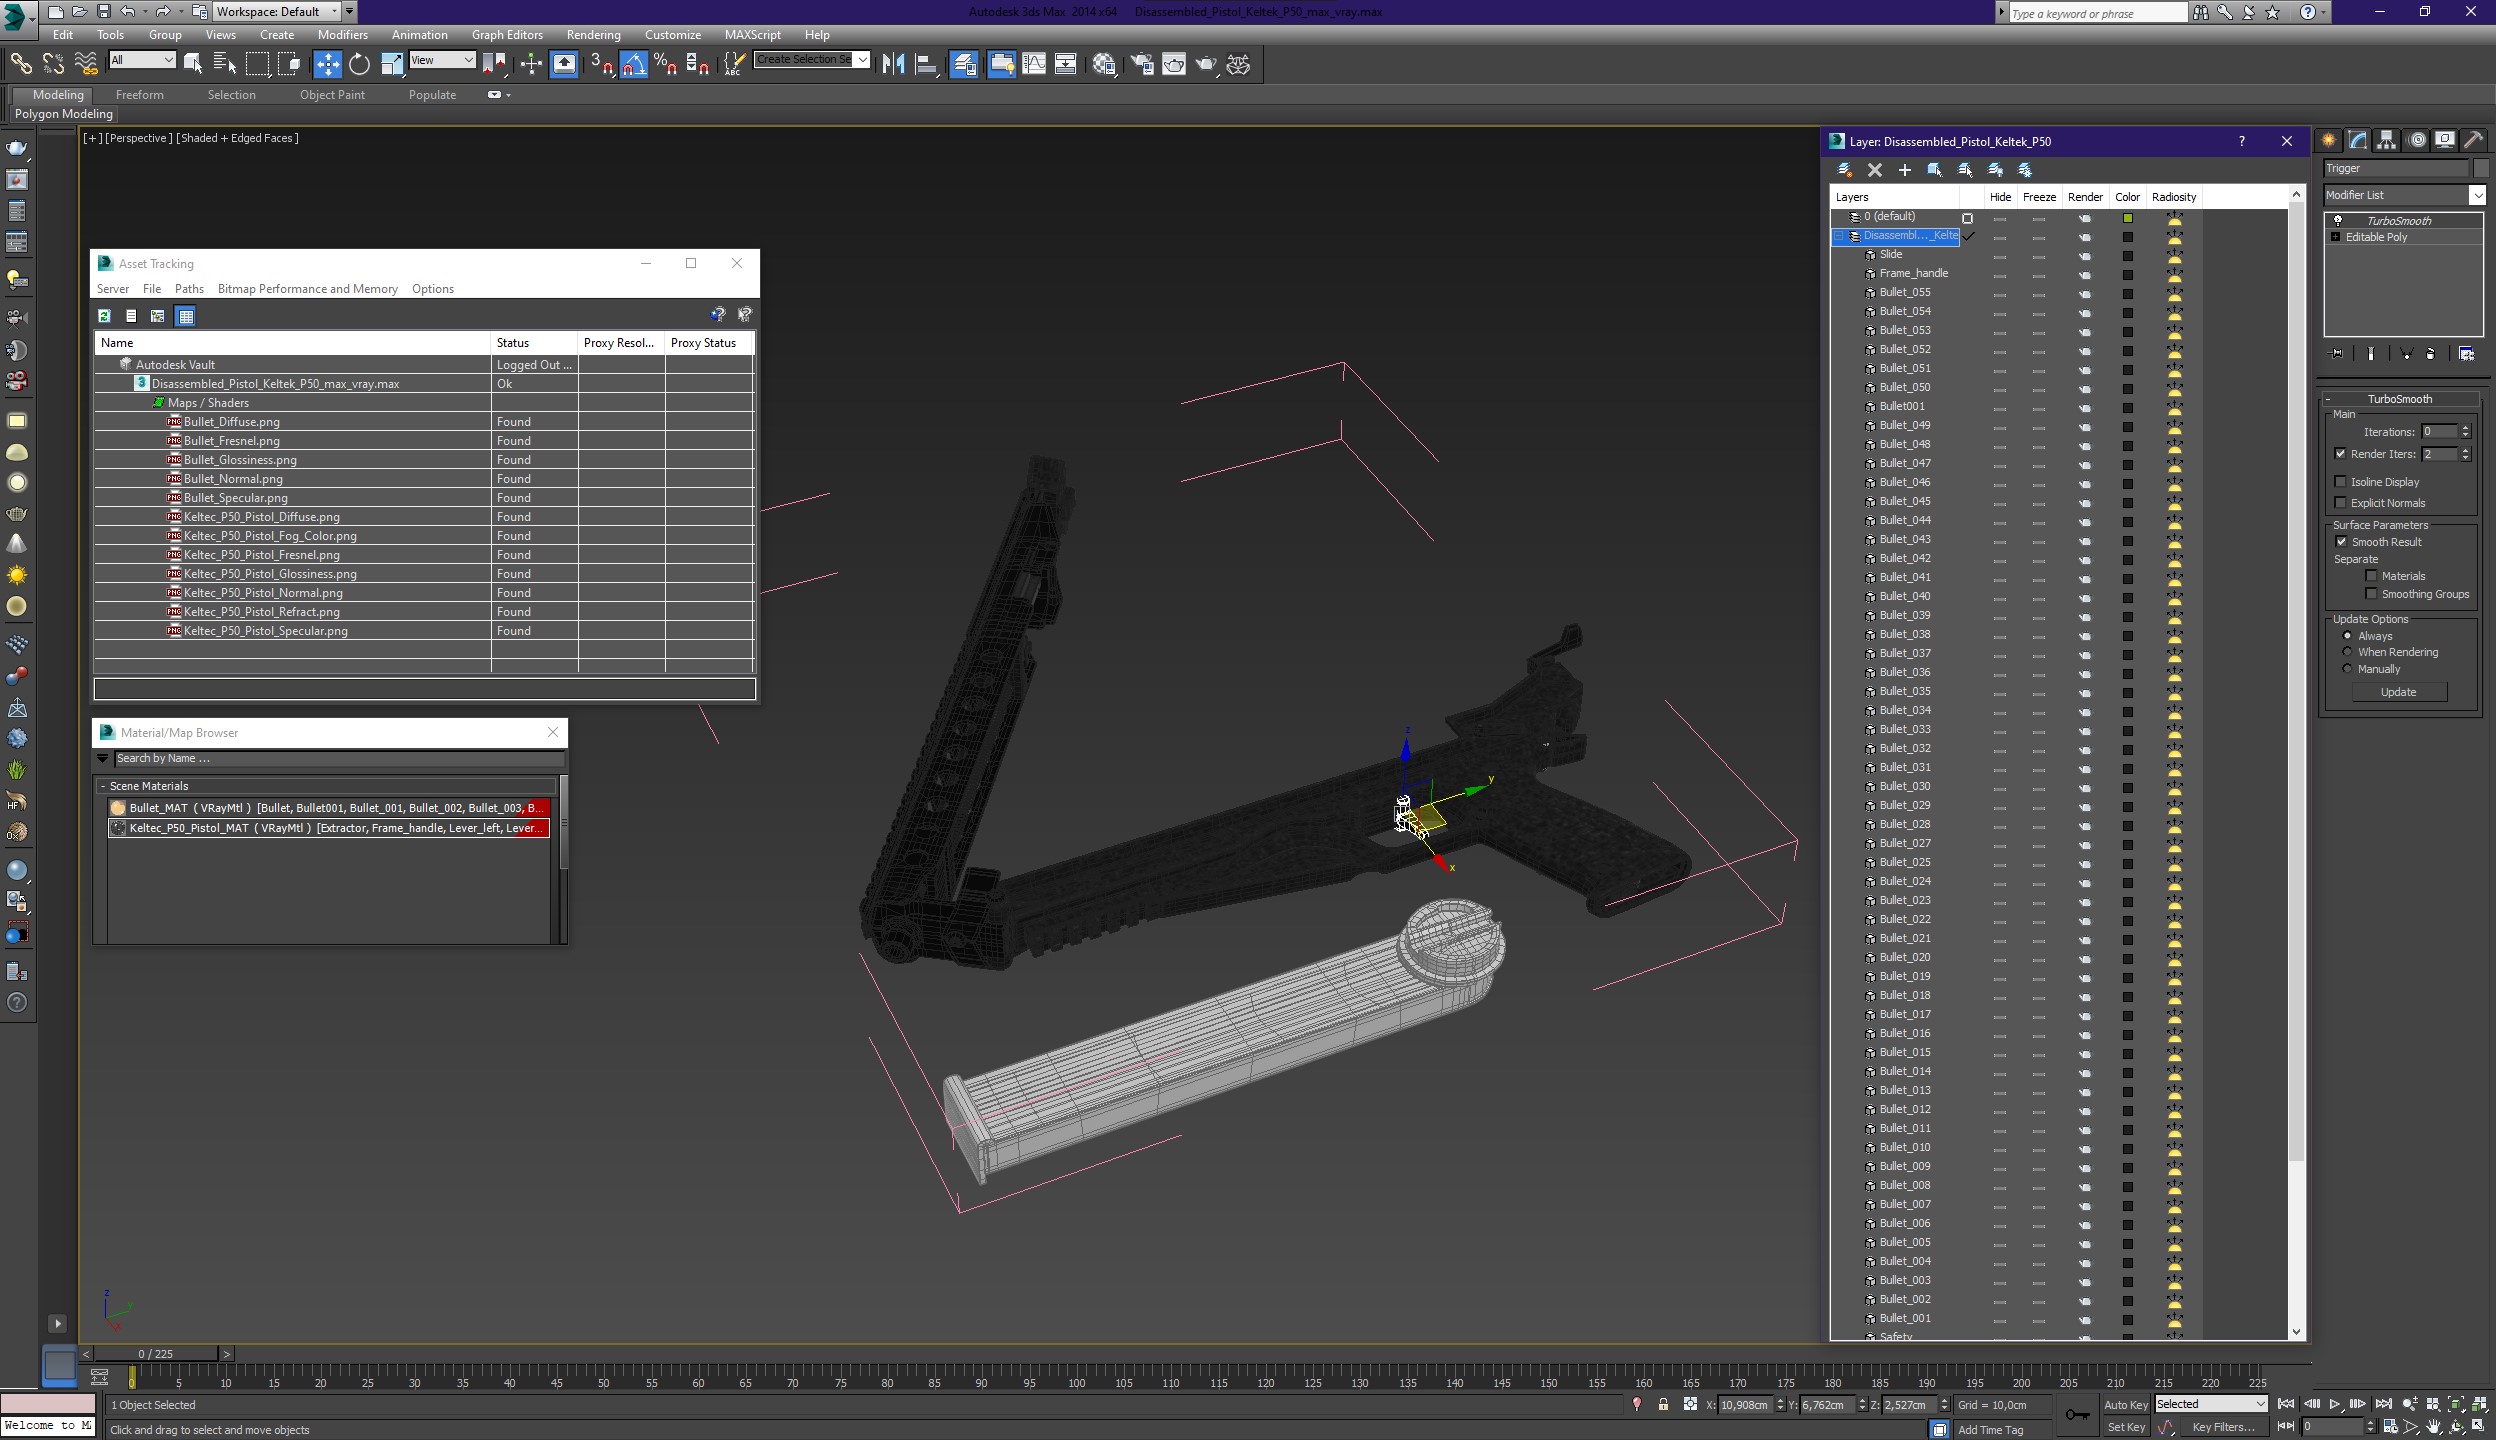
Task: Select Manually update option
Action: pos(2347,669)
